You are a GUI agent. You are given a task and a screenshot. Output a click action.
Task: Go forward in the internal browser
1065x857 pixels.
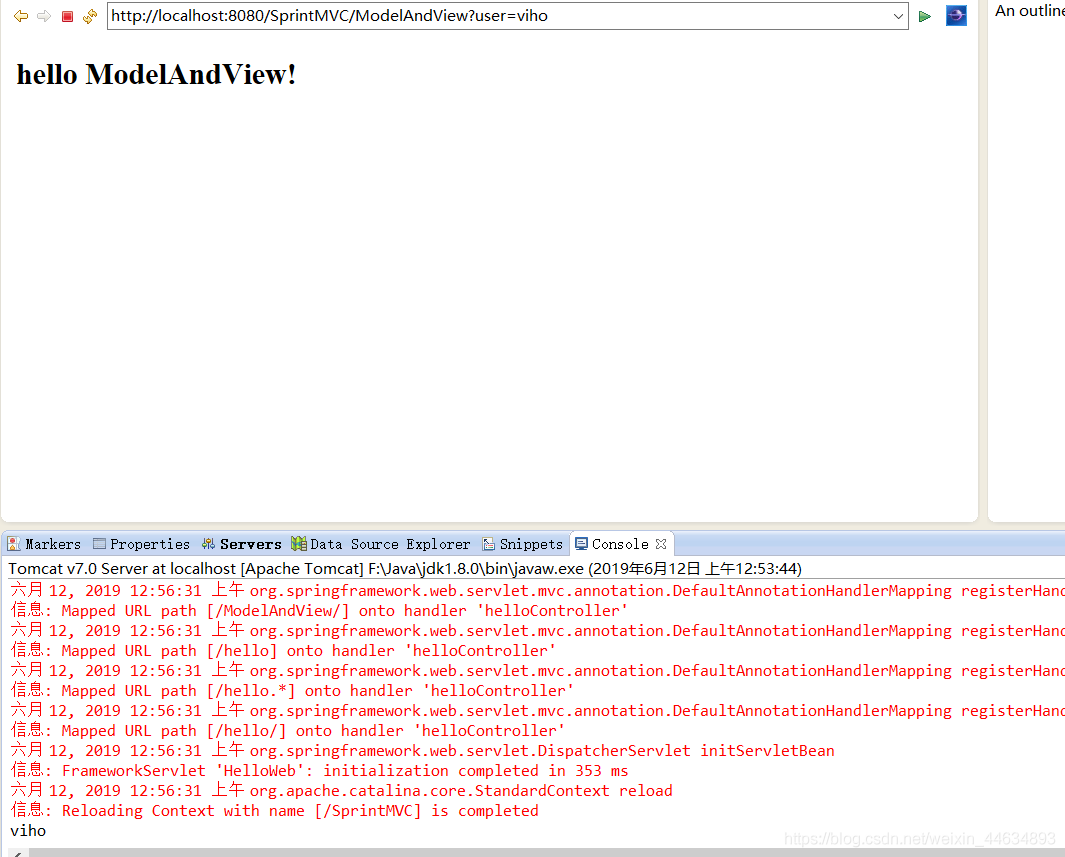click(44, 16)
